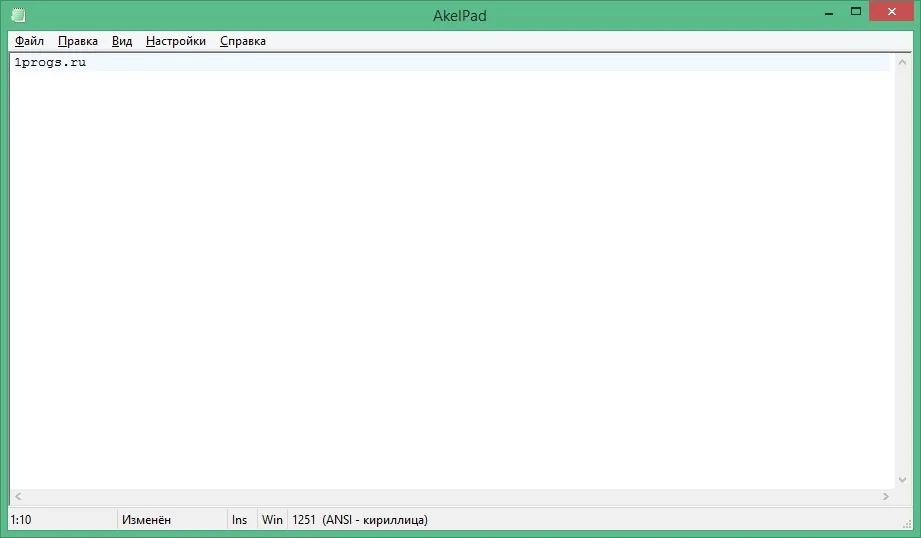This screenshot has width=921, height=538.
Task: Click the Изменён status indicator
Action: (146, 520)
